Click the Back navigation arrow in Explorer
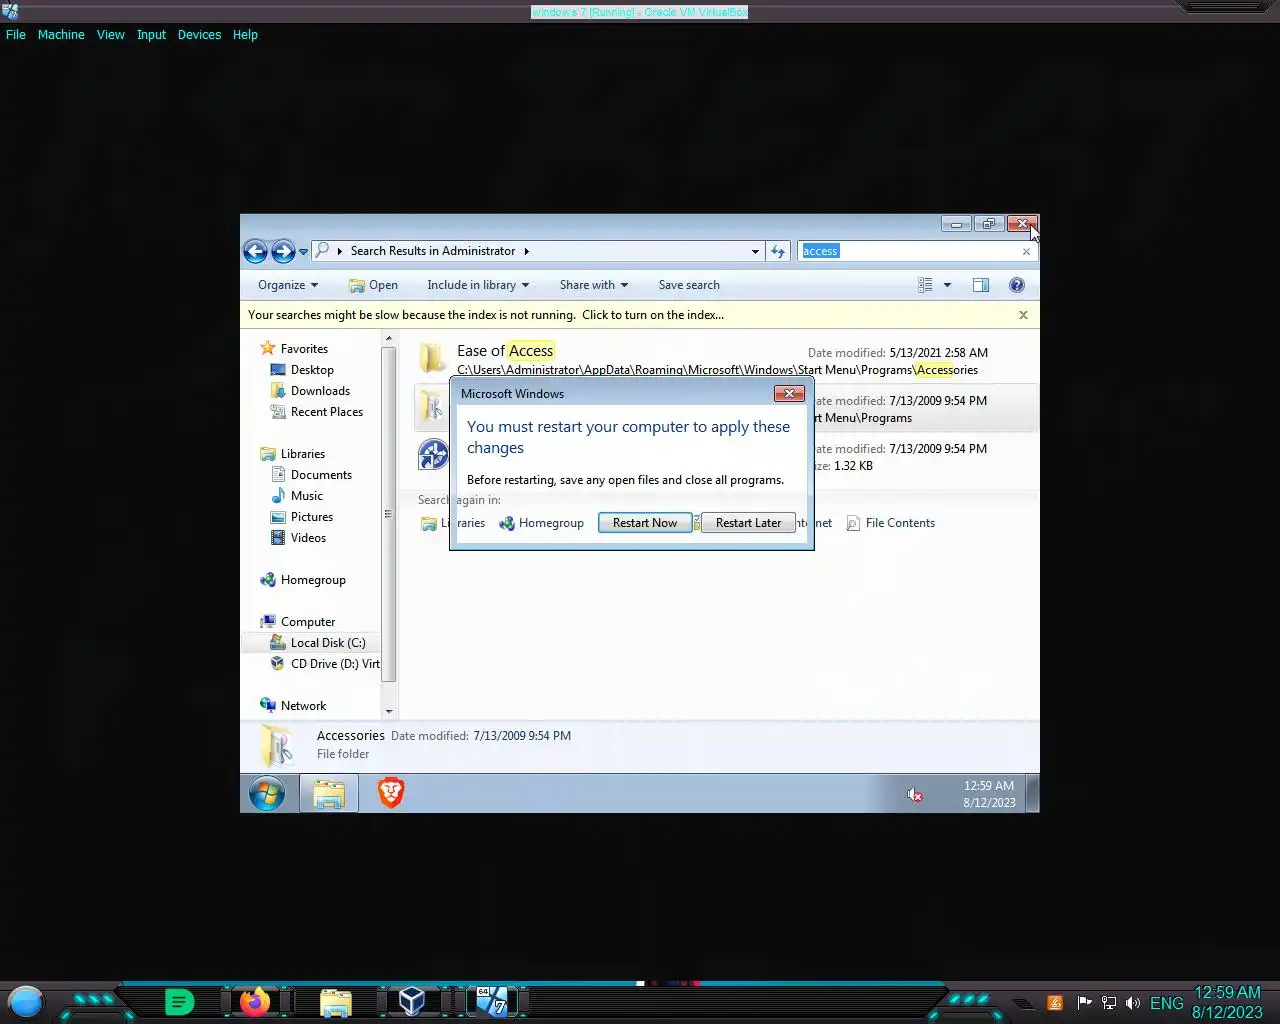 255,251
